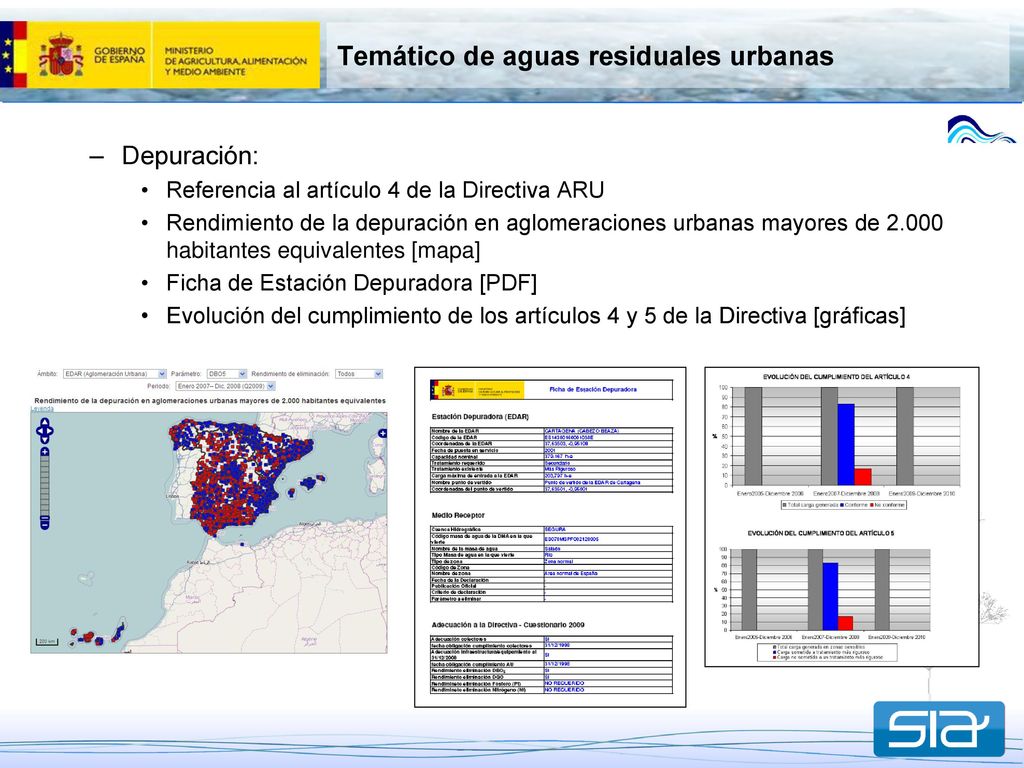The image size is (1024, 768).
Task: Click the EU flag stars strip
Action: pyautogui.click(x=7, y=54)
